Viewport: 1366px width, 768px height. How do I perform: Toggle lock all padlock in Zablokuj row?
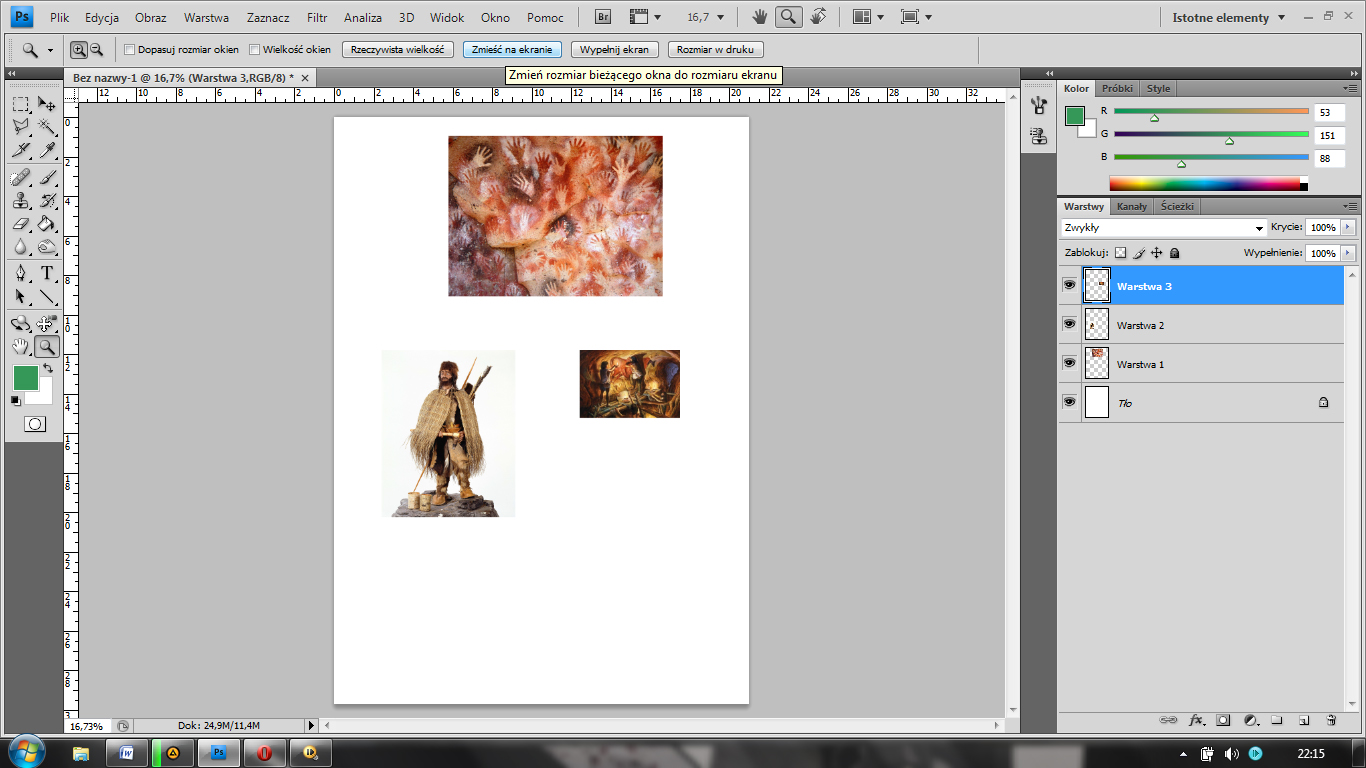[x=1174, y=253]
